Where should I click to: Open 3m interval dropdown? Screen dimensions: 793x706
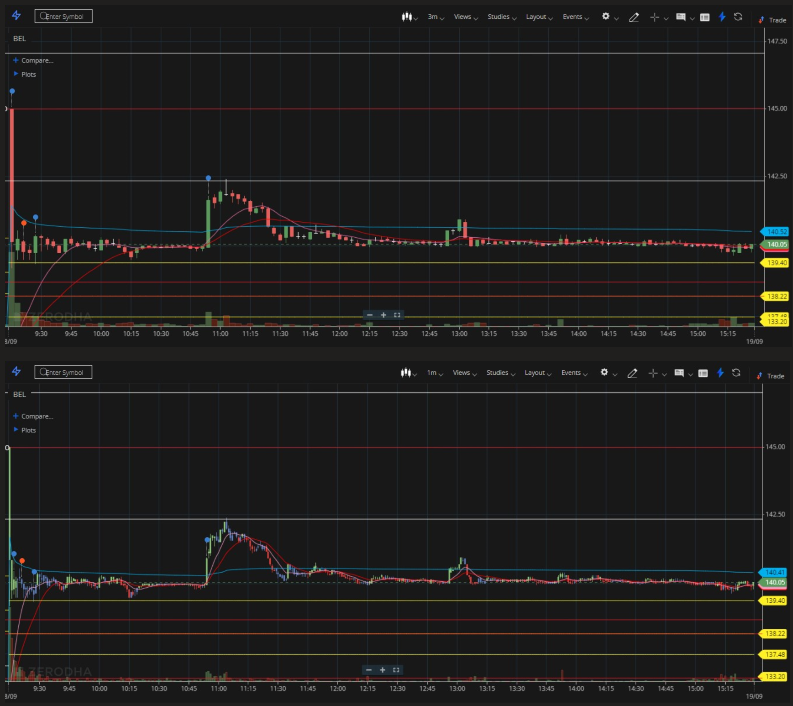click(435, 17)
